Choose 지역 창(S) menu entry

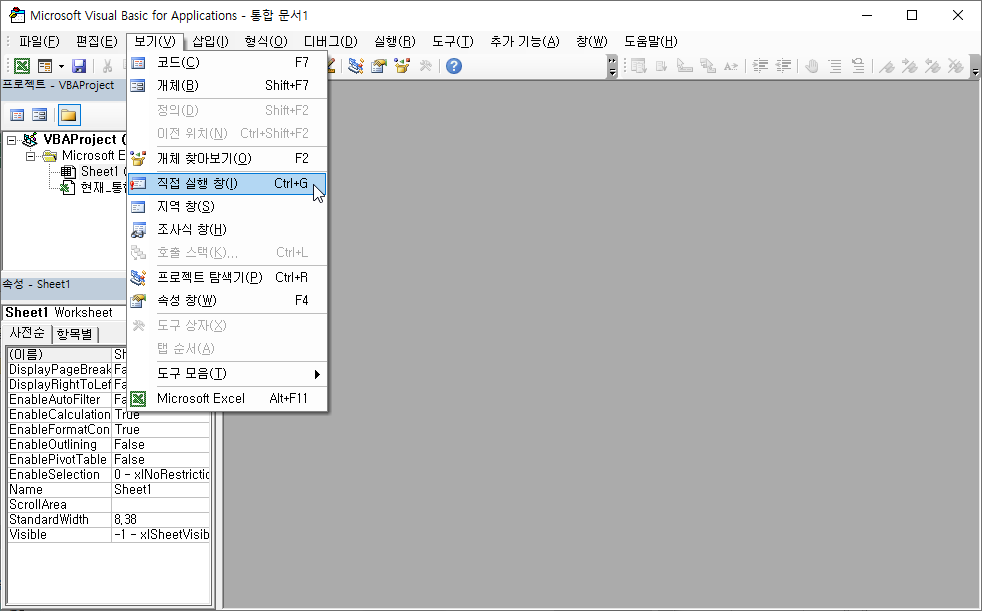pos(227,207)
